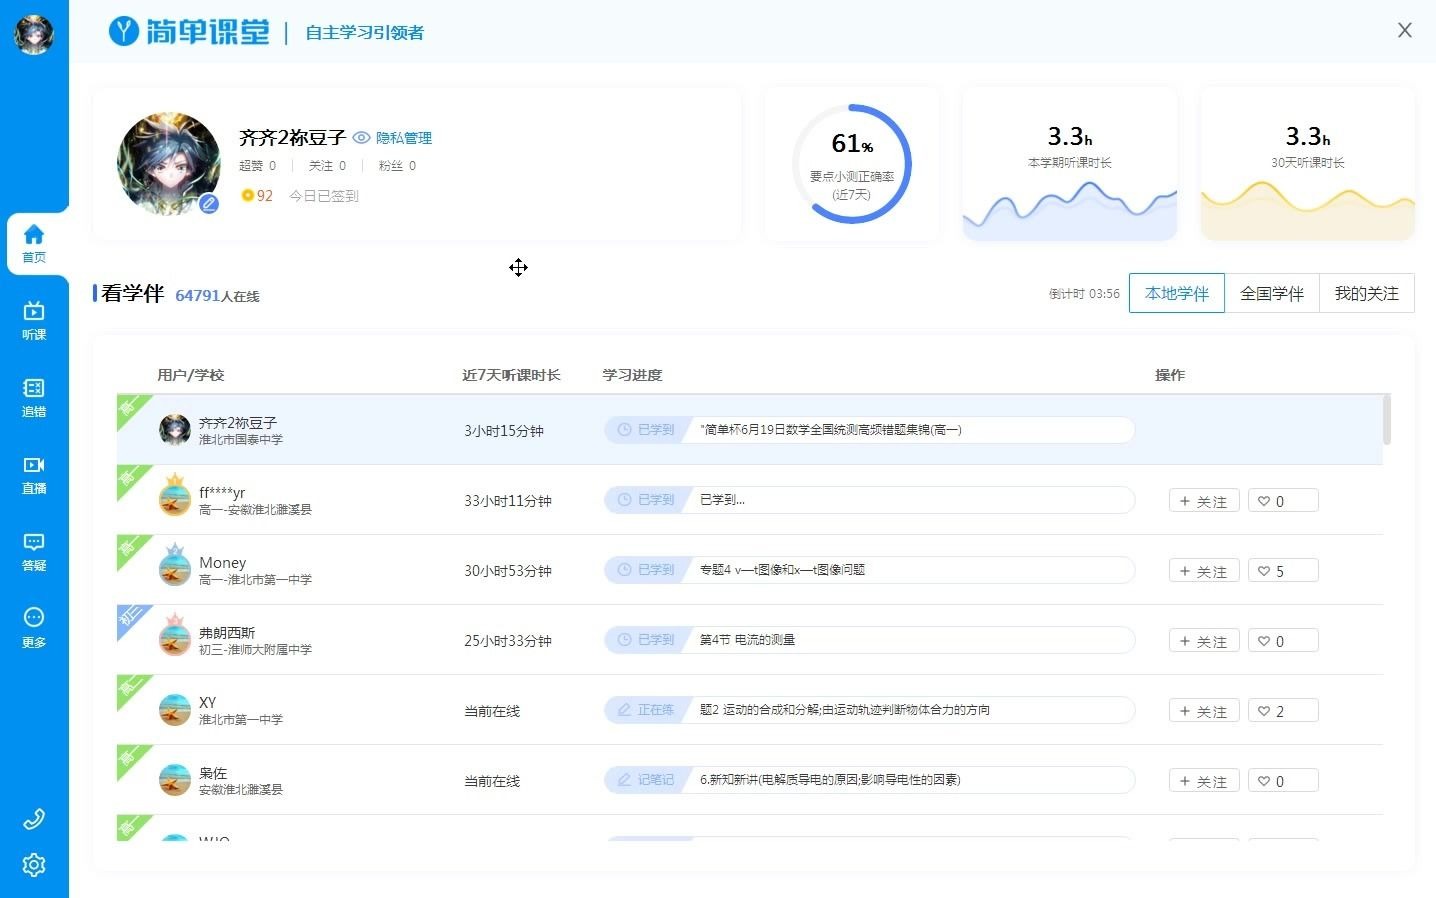Screen dimensions: 1436x898
Task: Click 记笔记 badge in 枭佐's row
Action: click(646, 780)
